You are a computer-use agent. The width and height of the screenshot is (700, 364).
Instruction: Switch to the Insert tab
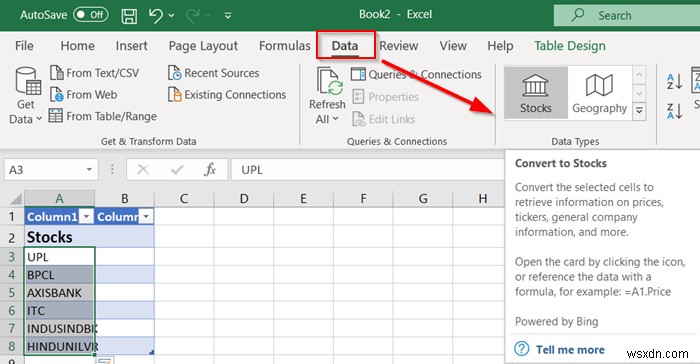[x=131, y=46]
